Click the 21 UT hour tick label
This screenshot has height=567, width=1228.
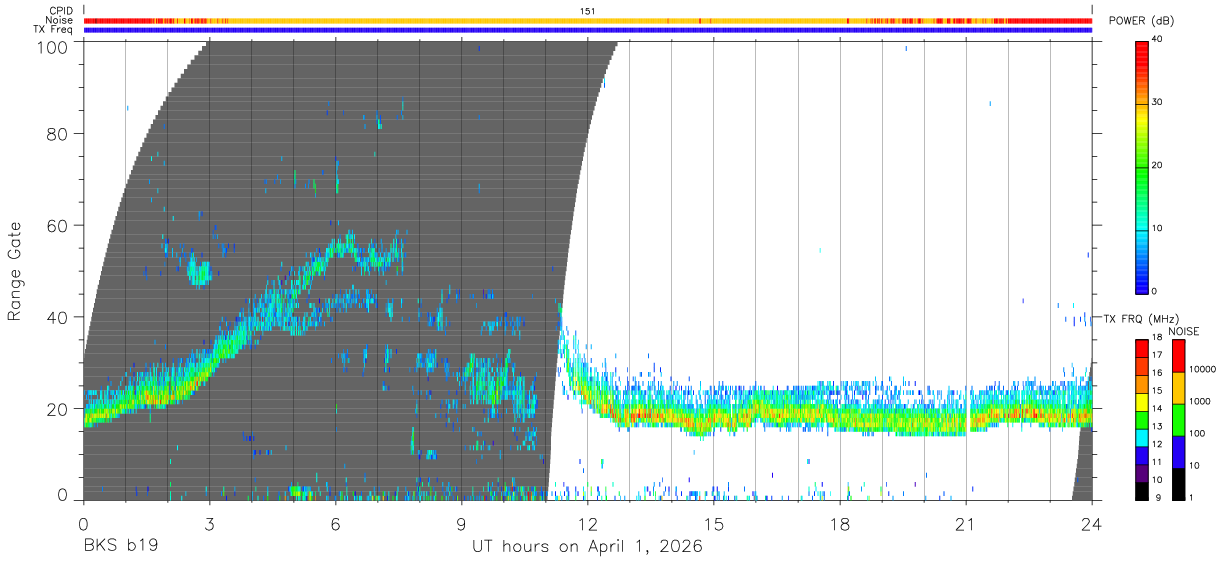(x=965, y=522)
